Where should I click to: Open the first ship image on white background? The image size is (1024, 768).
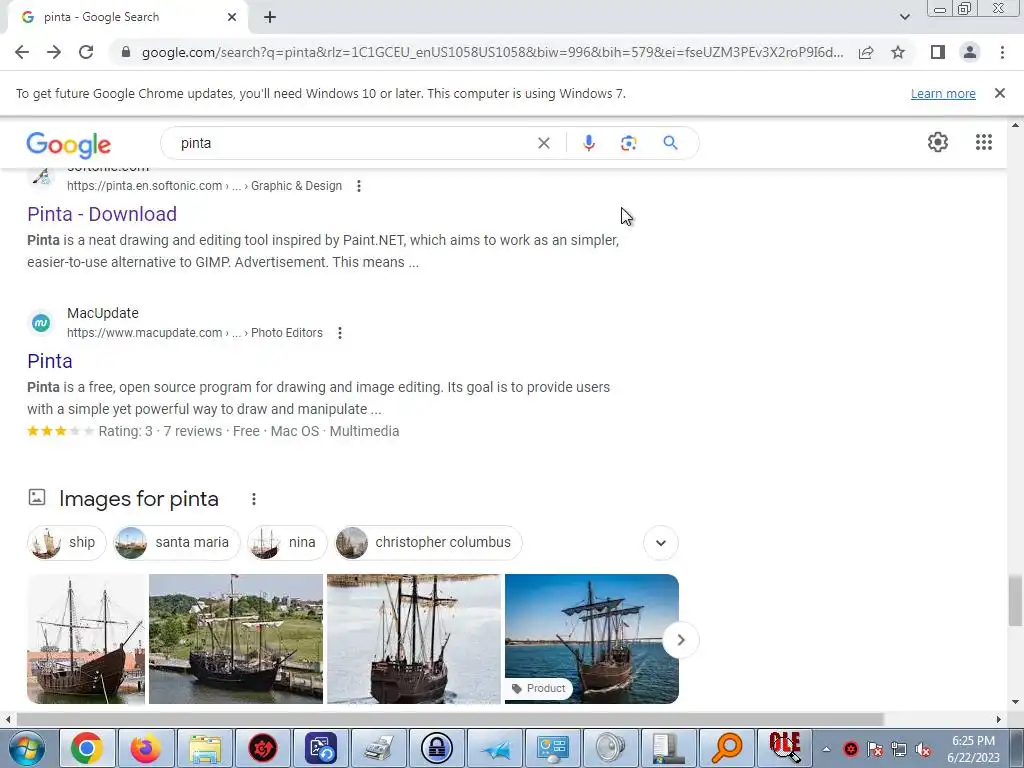coord(86,639)
